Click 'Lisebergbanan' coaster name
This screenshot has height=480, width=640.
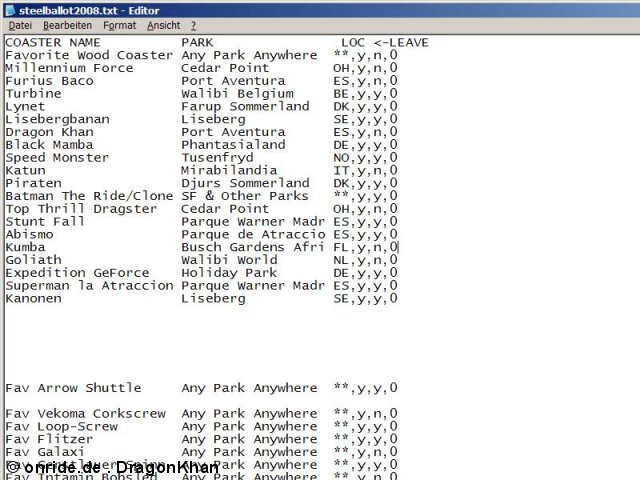(58, 119)
